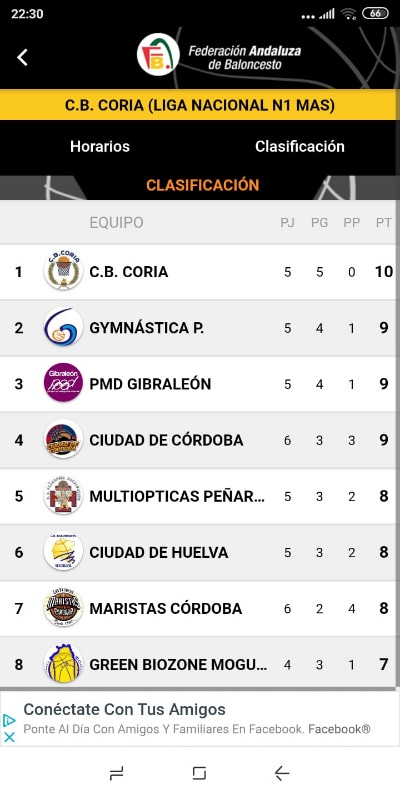The height and width of the screenshot is (800, 400).
Task: Close the Facebook ad with X icon
Action: click(9, 737)
